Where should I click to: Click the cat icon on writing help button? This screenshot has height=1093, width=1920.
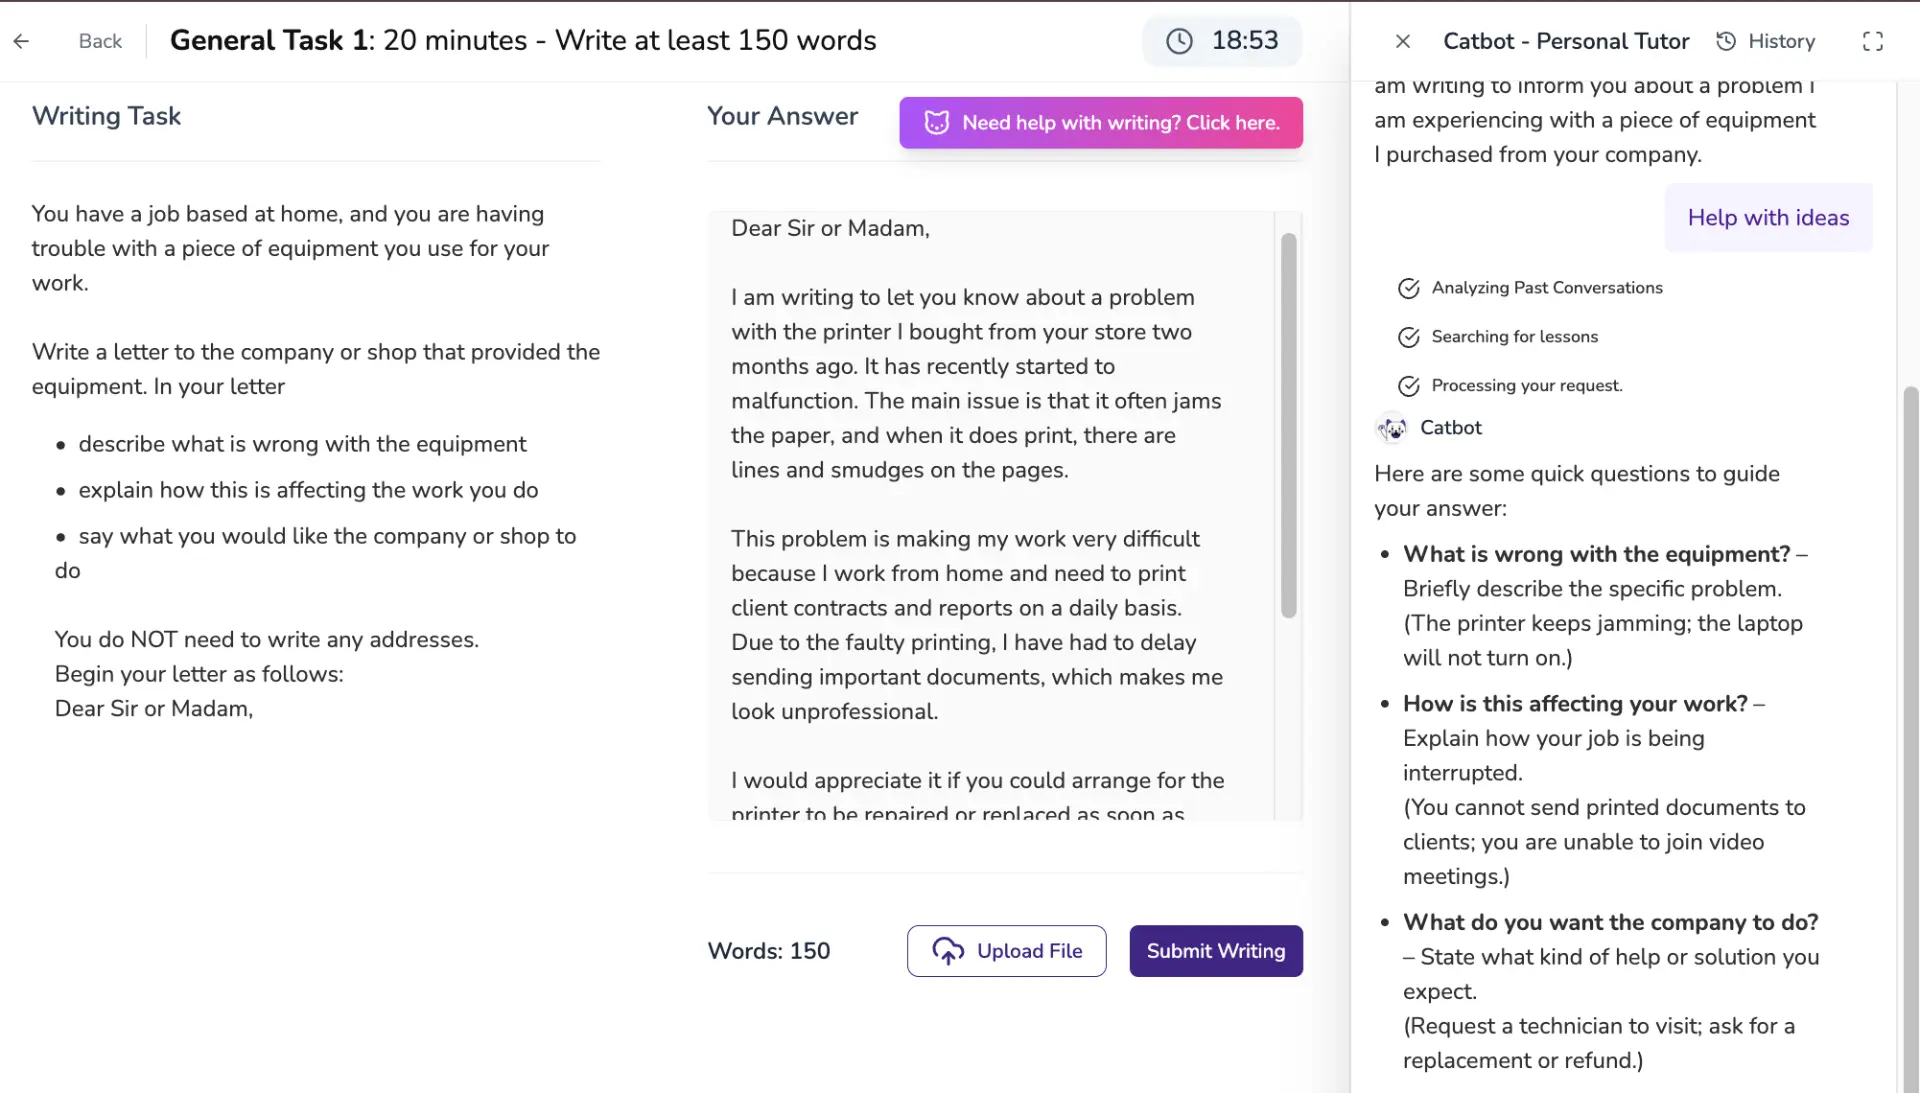[937, 123]
